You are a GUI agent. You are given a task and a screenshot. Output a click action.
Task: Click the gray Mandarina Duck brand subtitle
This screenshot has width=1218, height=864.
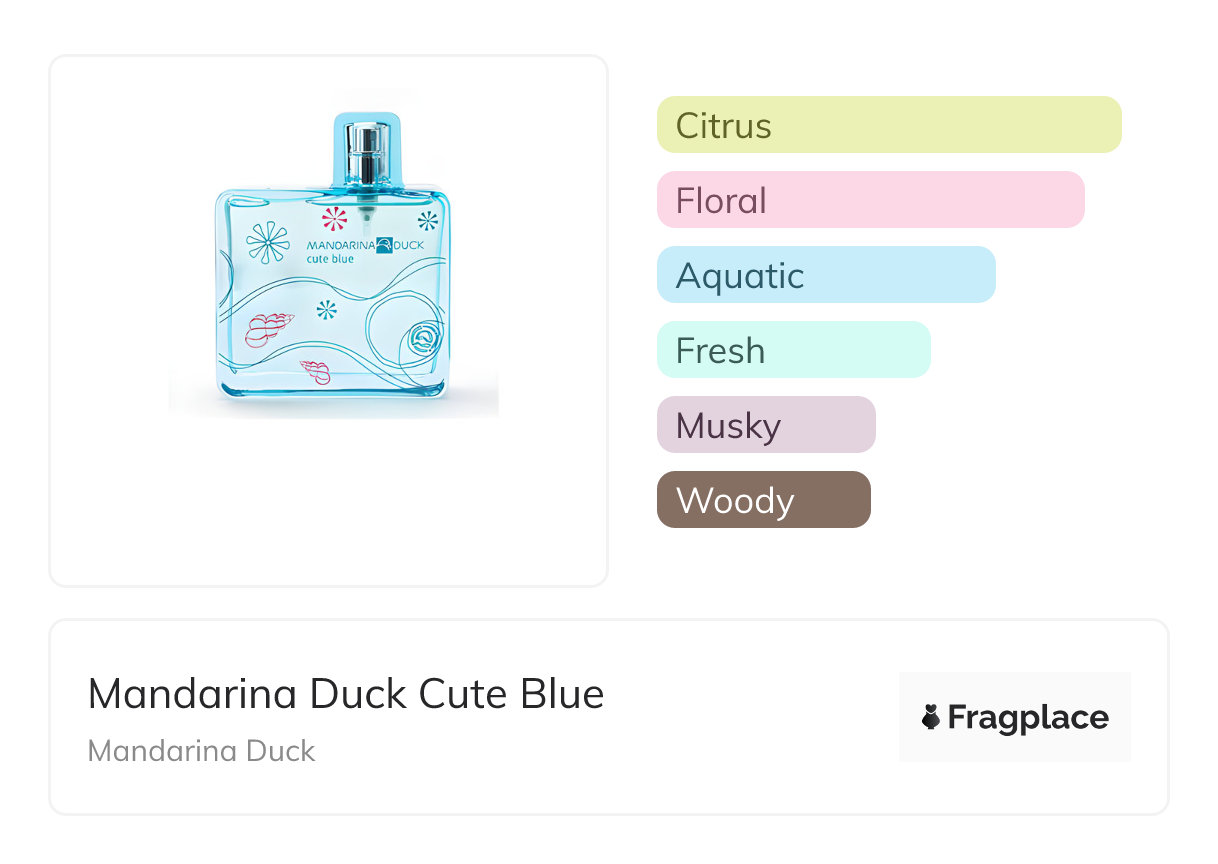point(201,751)
